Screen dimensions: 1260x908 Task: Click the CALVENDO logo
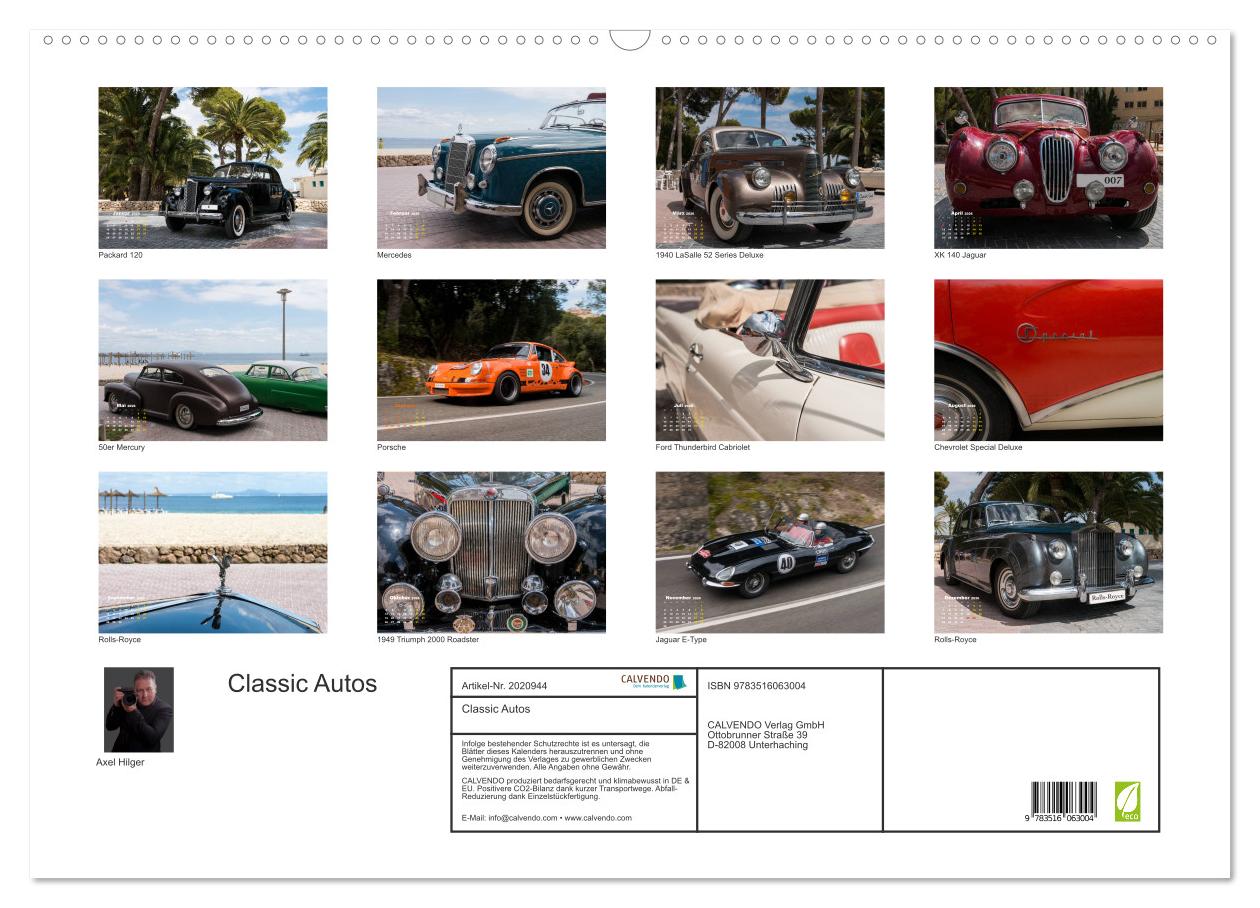[x=653, y=682]
